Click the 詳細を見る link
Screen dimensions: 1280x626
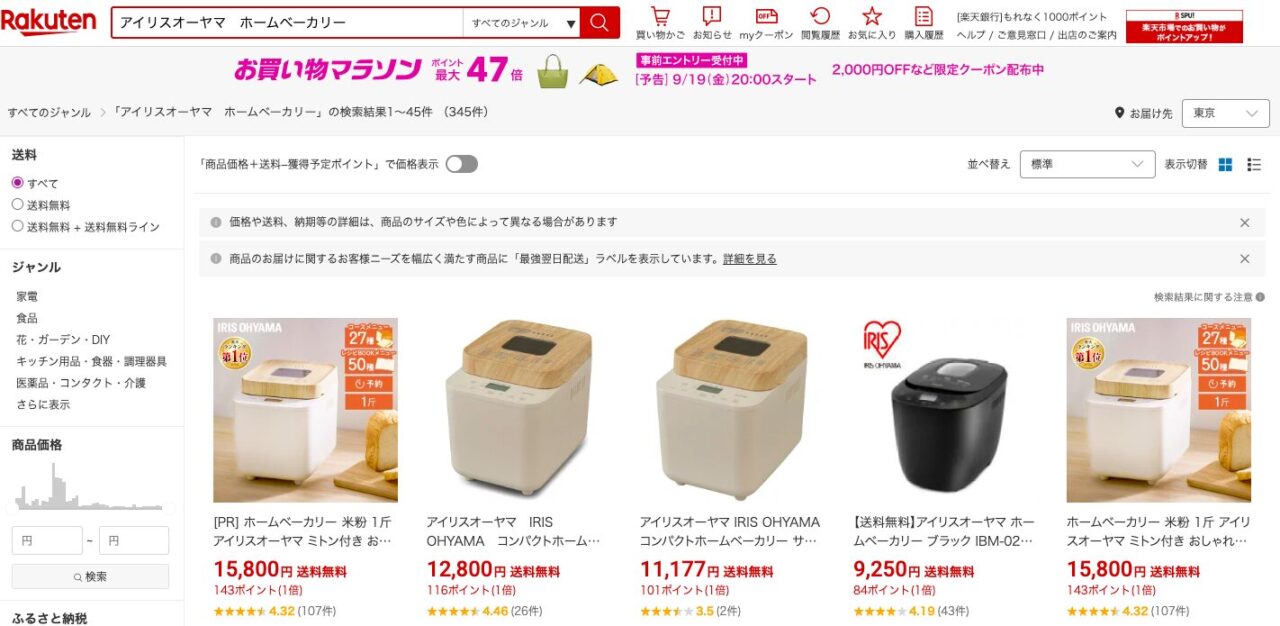pyautogui.click(x=750, y=259)
